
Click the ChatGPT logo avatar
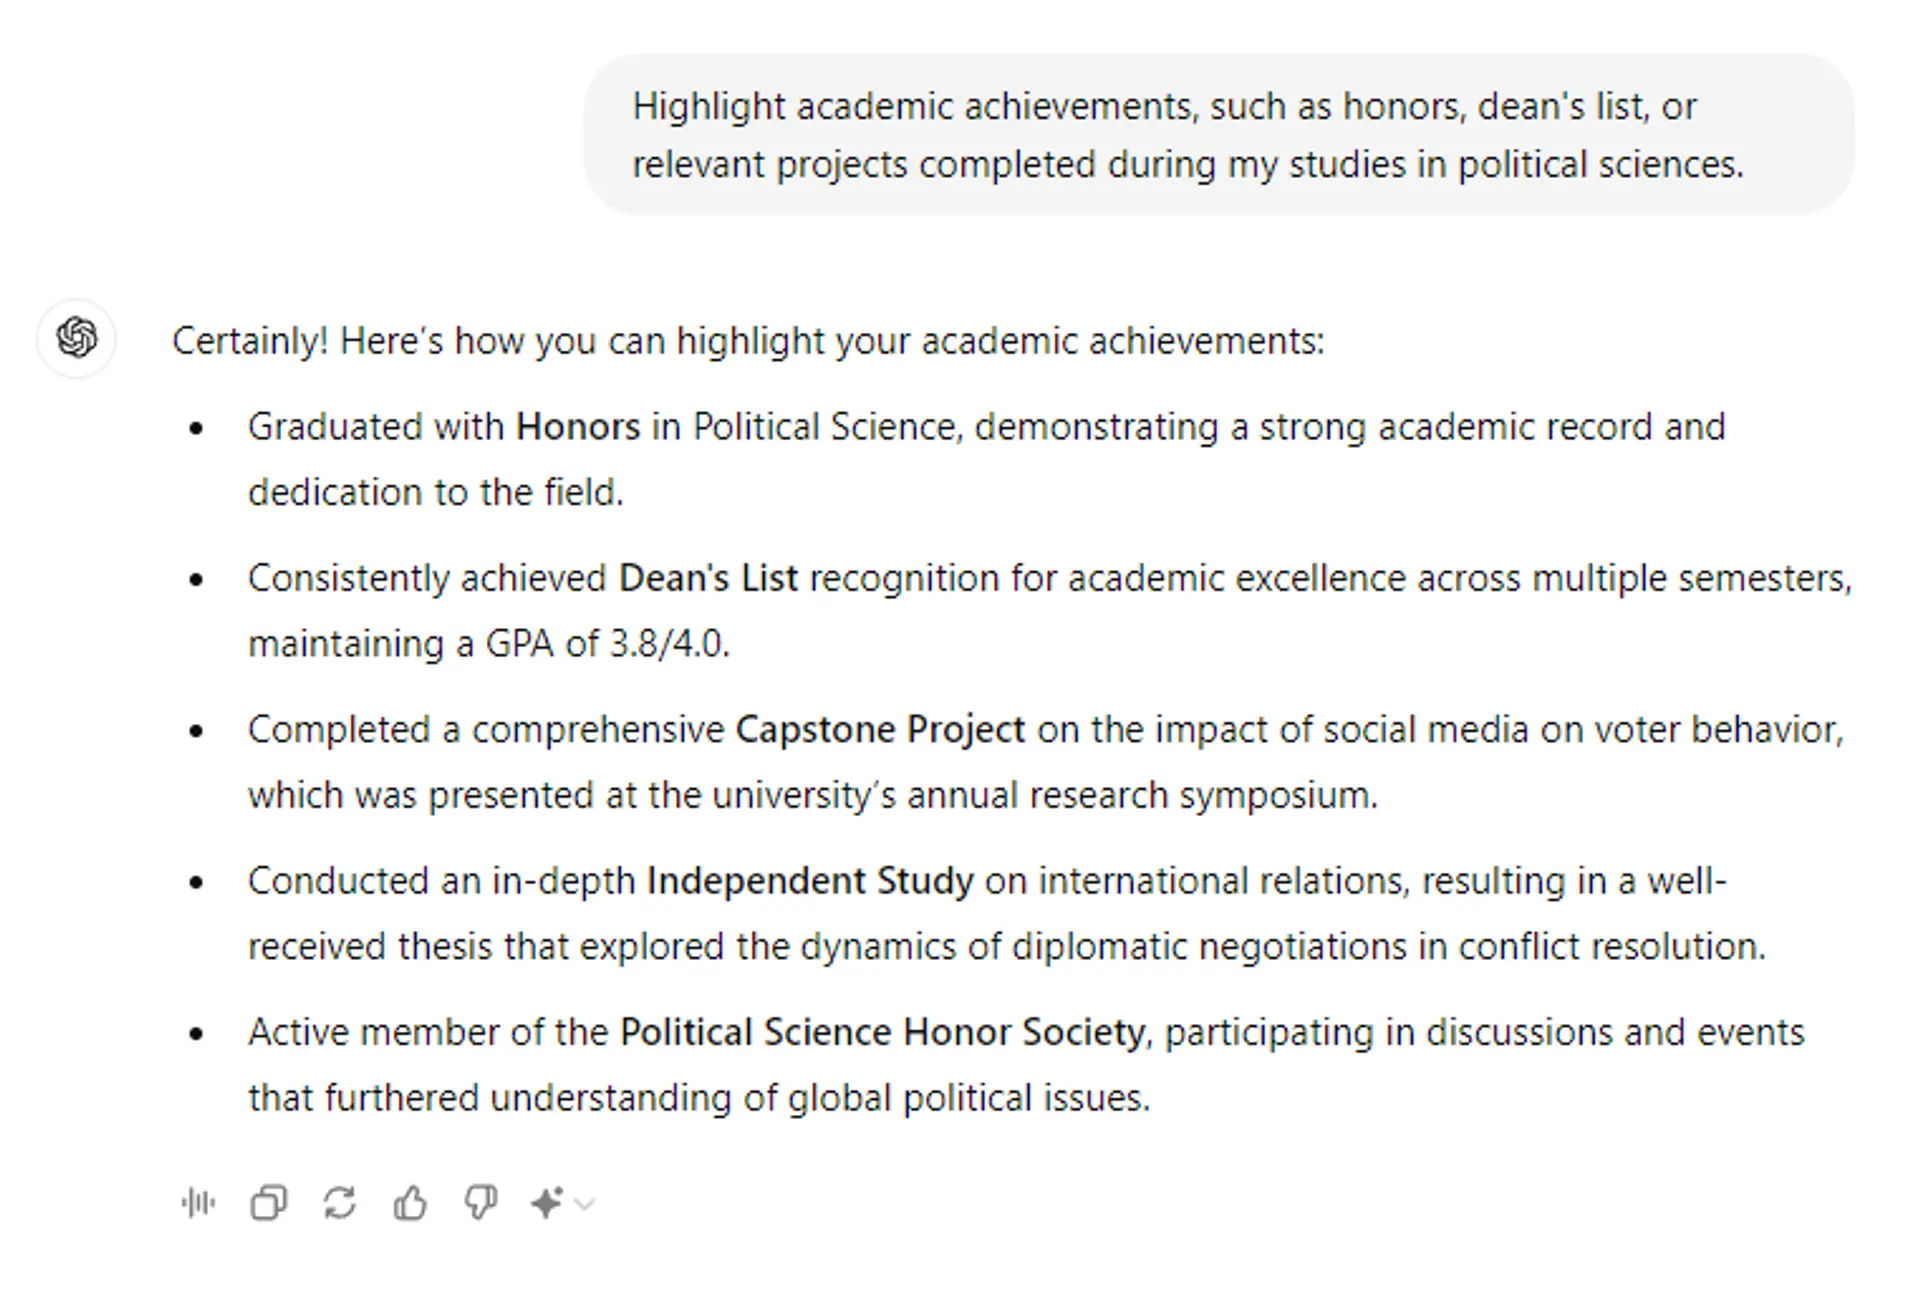click(77, 338)
